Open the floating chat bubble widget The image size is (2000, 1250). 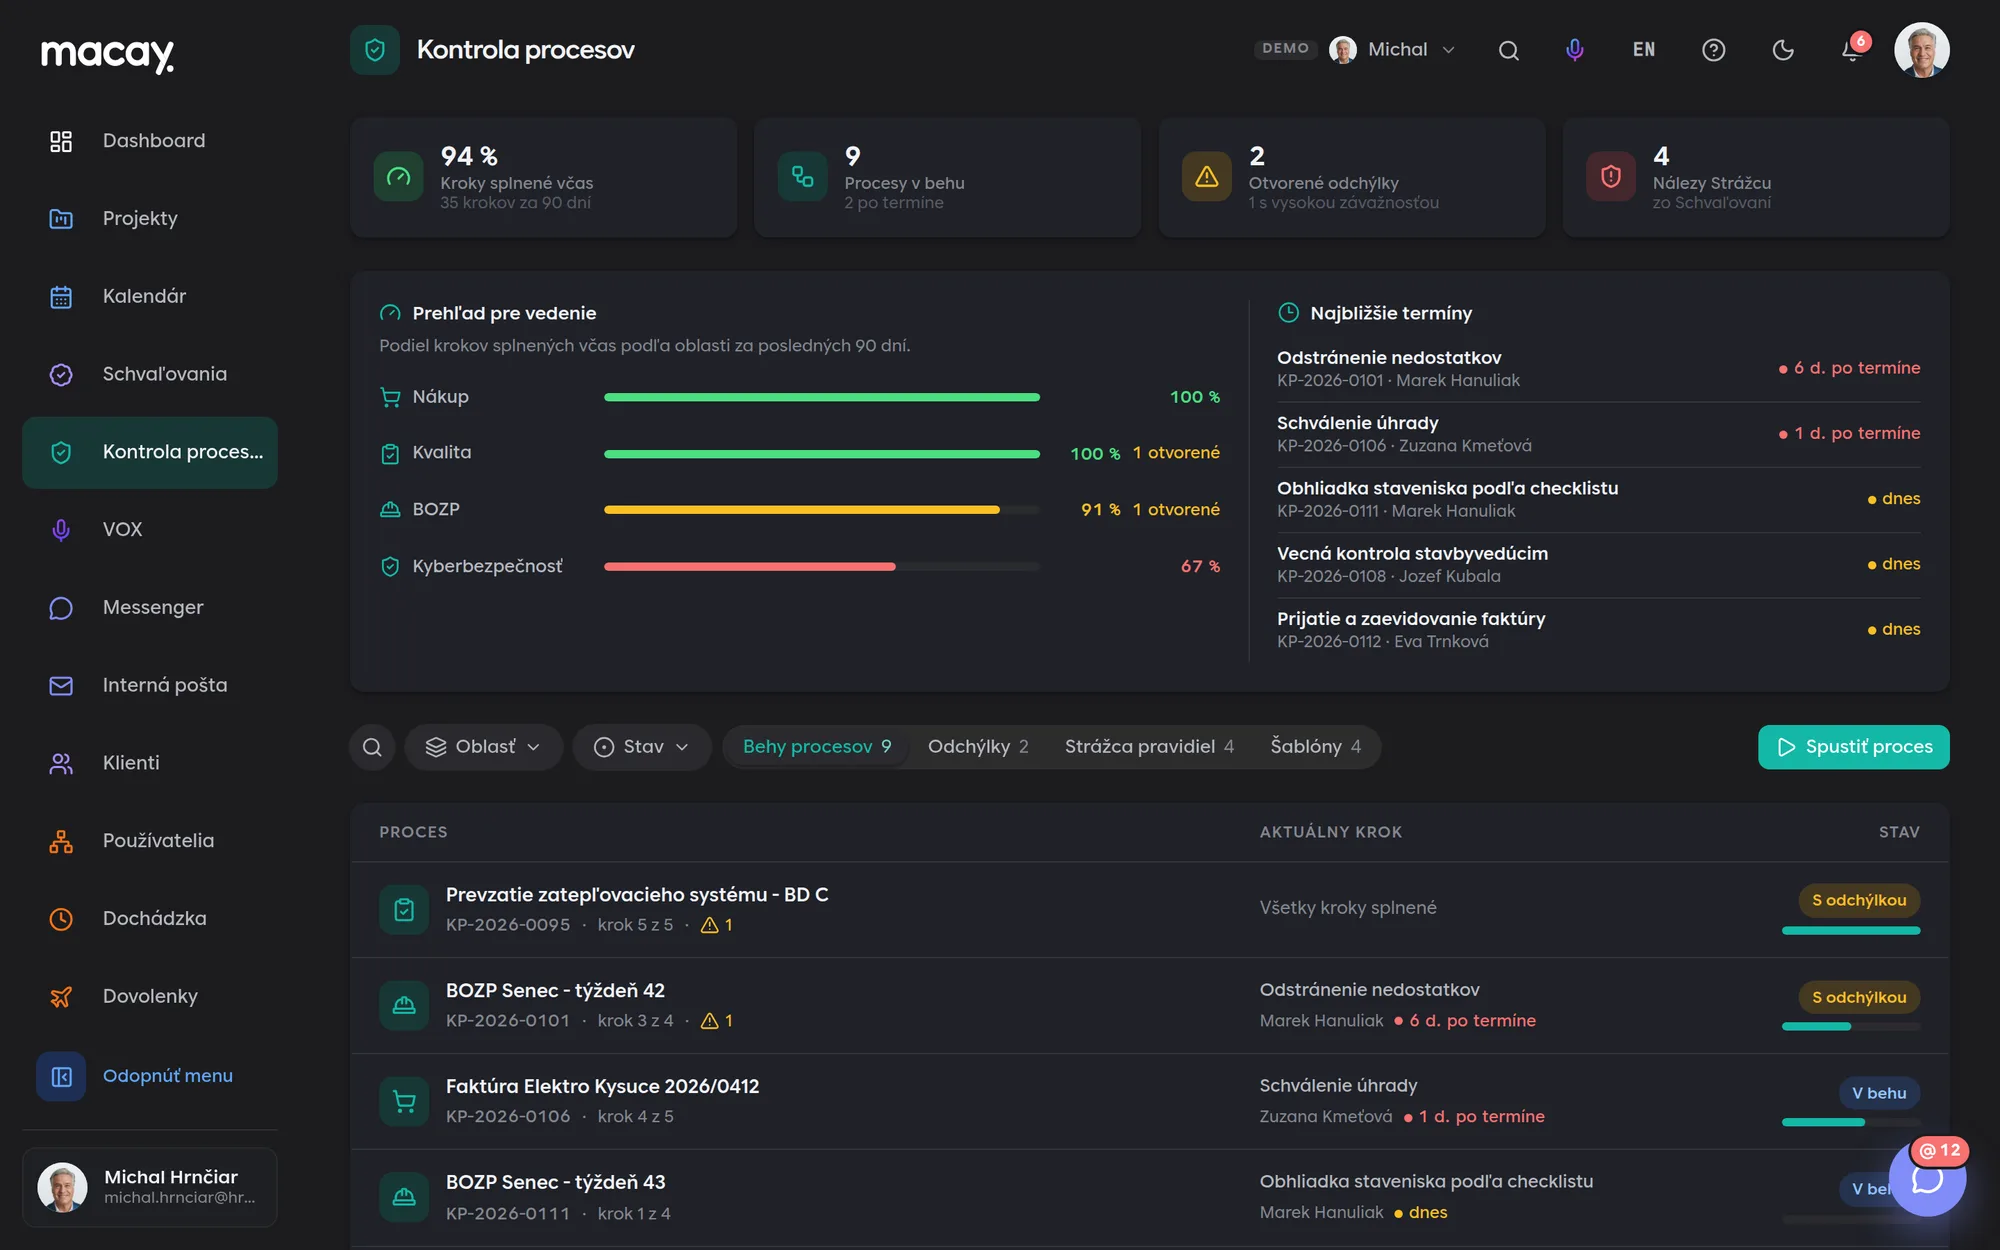tap(1927, 1179)
